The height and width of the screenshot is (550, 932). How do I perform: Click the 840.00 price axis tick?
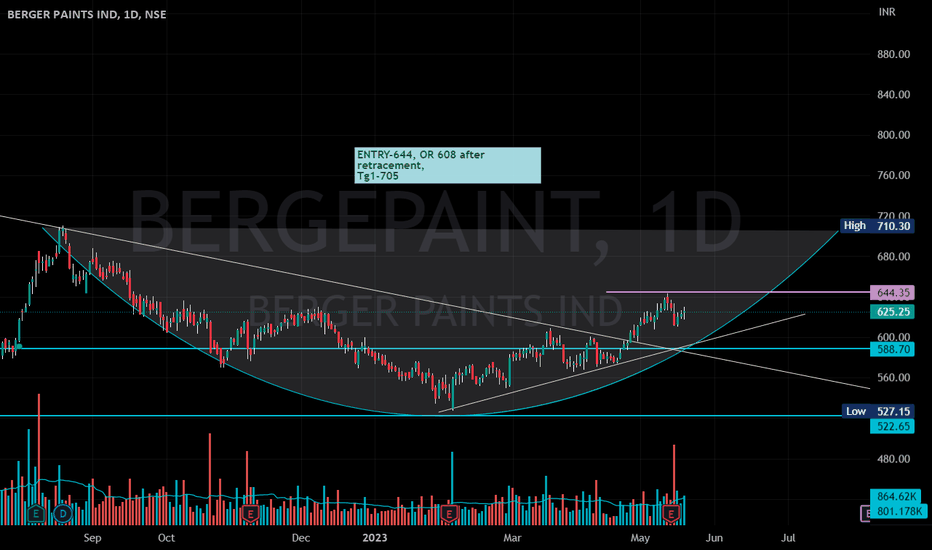893,95
